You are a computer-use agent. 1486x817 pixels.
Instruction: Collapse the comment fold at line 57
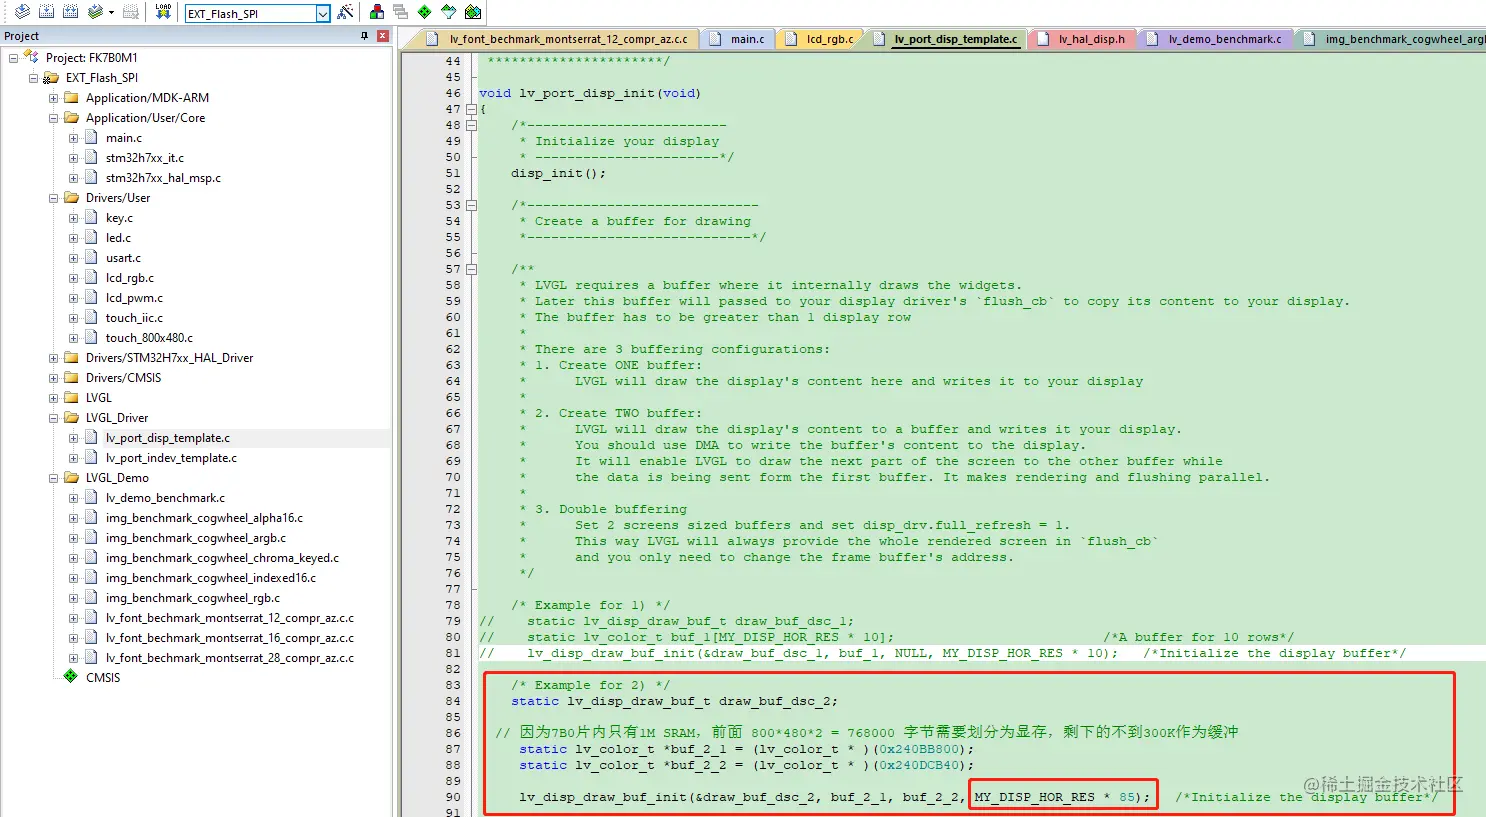(471, 269)
